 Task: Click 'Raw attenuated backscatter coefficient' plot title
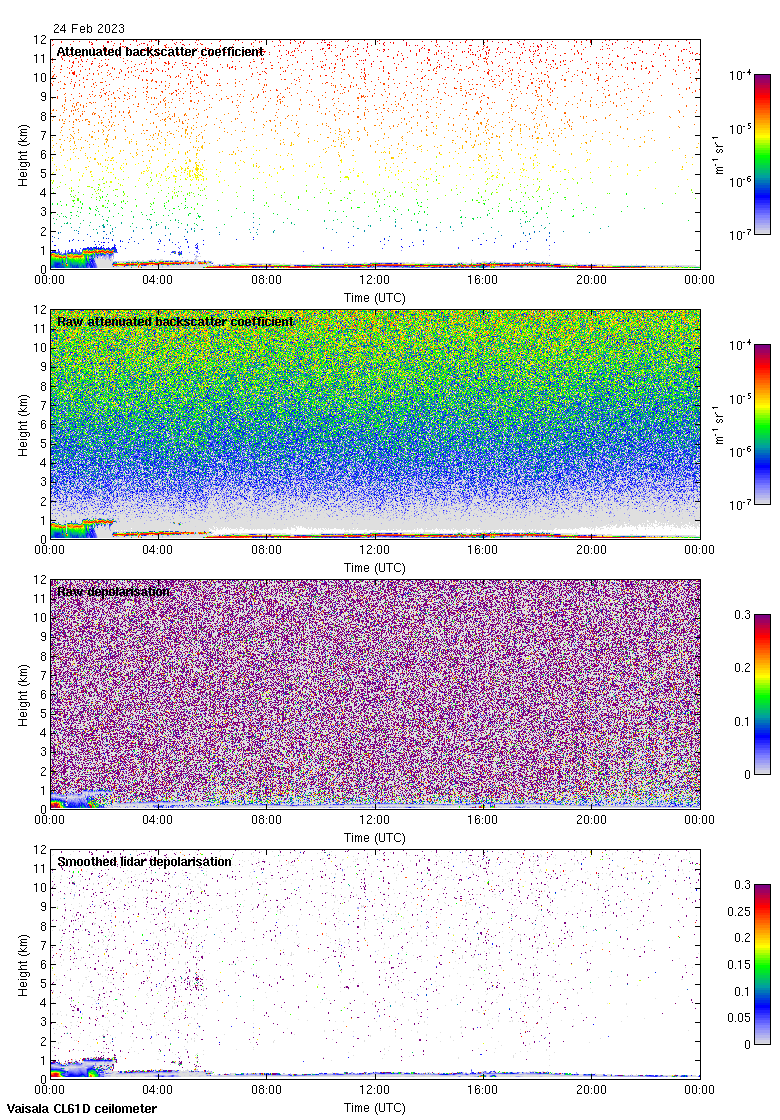[x=175, y=321]
